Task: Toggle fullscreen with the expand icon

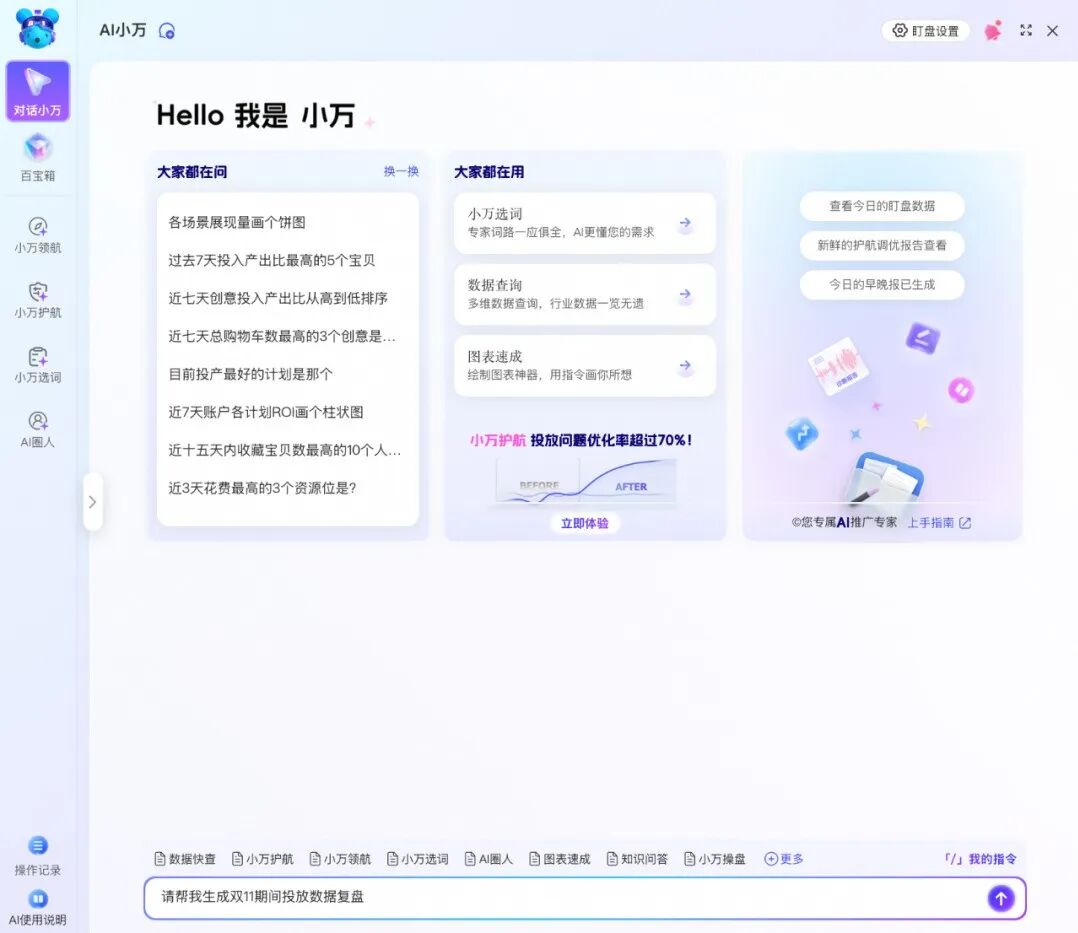Action: click(x=1026, y=30)
